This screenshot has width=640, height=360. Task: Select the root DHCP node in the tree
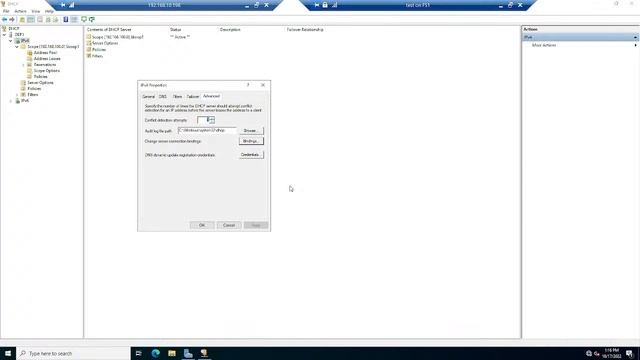click(x=14, y=29)
